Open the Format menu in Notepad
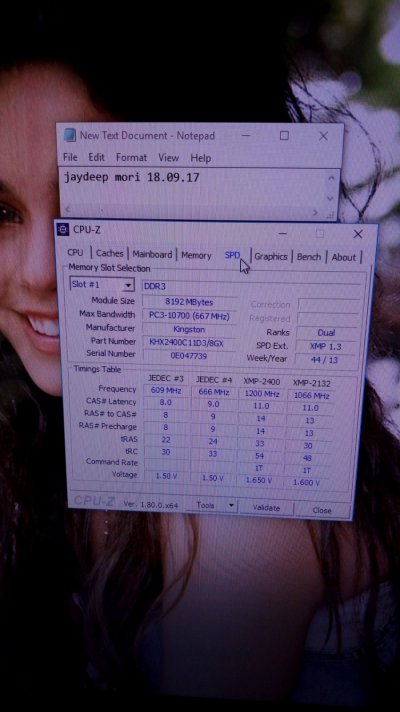 coord(131,158)
